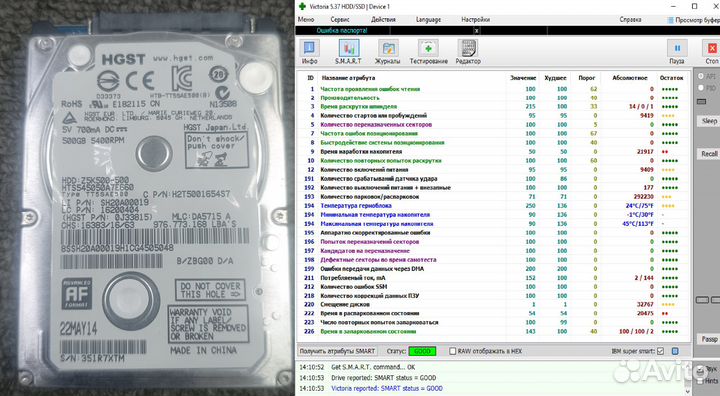Select row Количество парковок/распарковок
Viewport: 720px width, 396px height.
pos(493,197)
